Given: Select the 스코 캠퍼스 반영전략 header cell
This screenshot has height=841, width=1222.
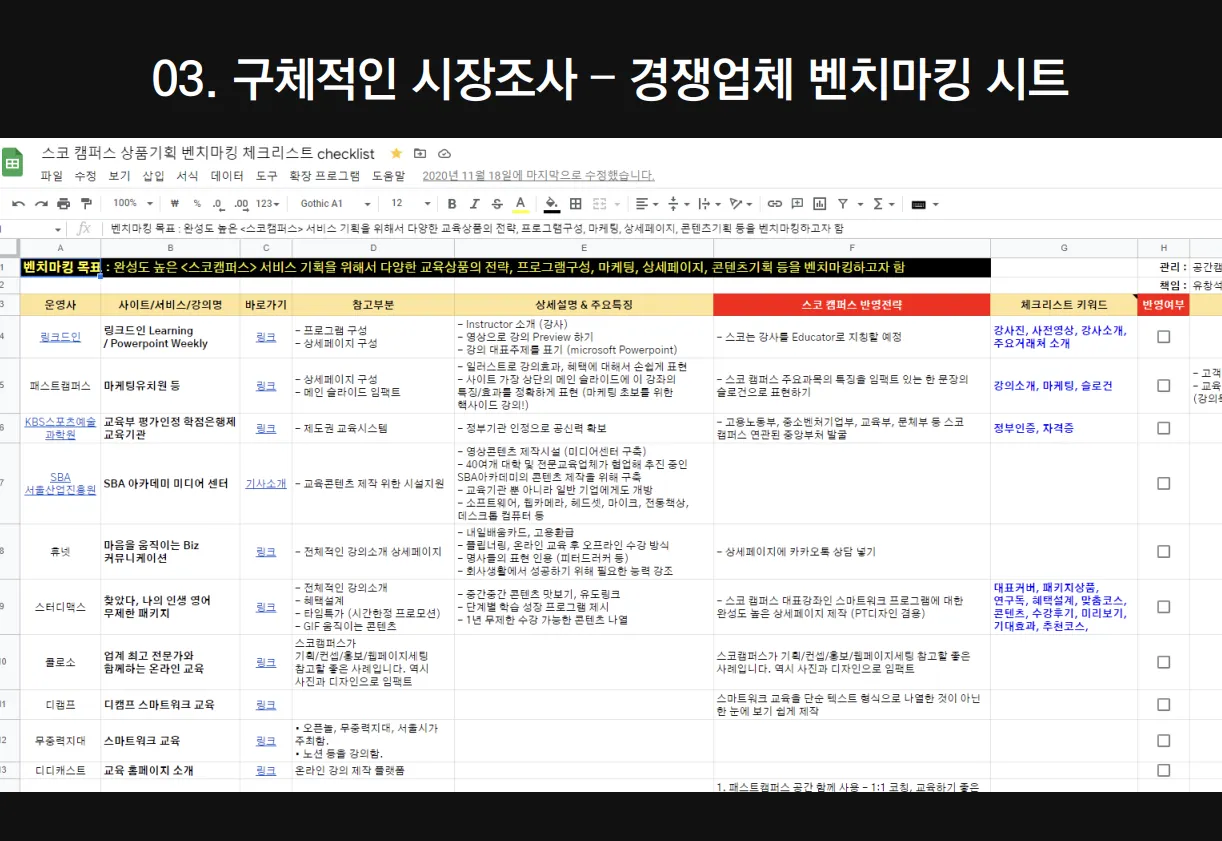Looking at the screenshot, I should (852, 305).
